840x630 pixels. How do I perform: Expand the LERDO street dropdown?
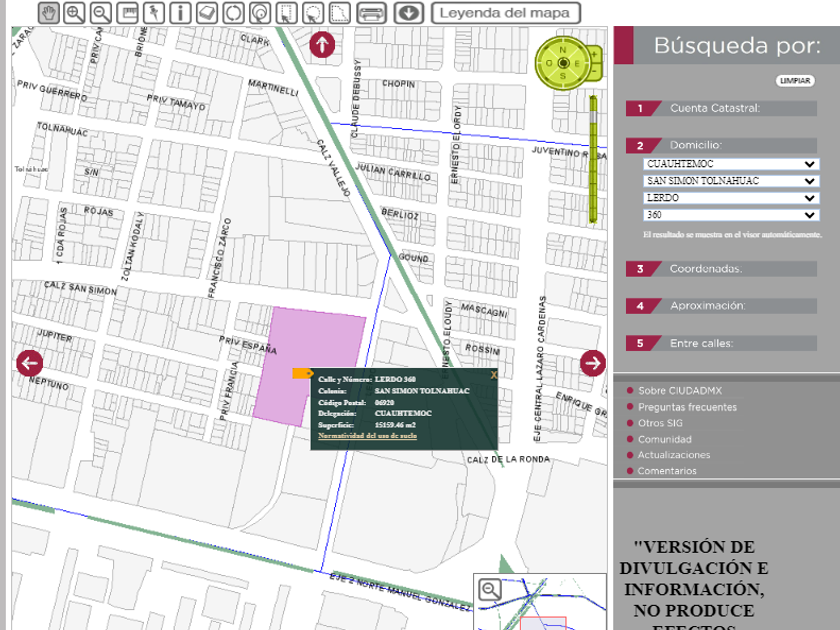tap(731, 198)
